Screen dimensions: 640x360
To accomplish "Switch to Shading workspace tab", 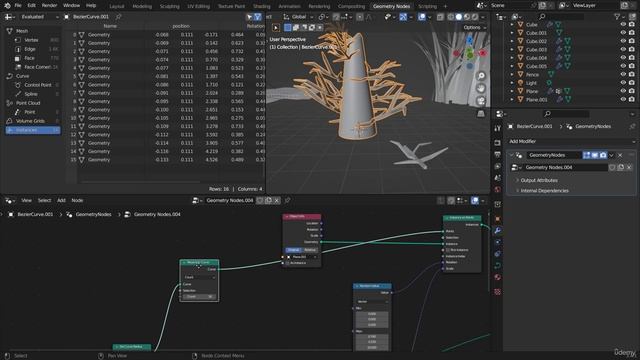I will coord(262,6).
